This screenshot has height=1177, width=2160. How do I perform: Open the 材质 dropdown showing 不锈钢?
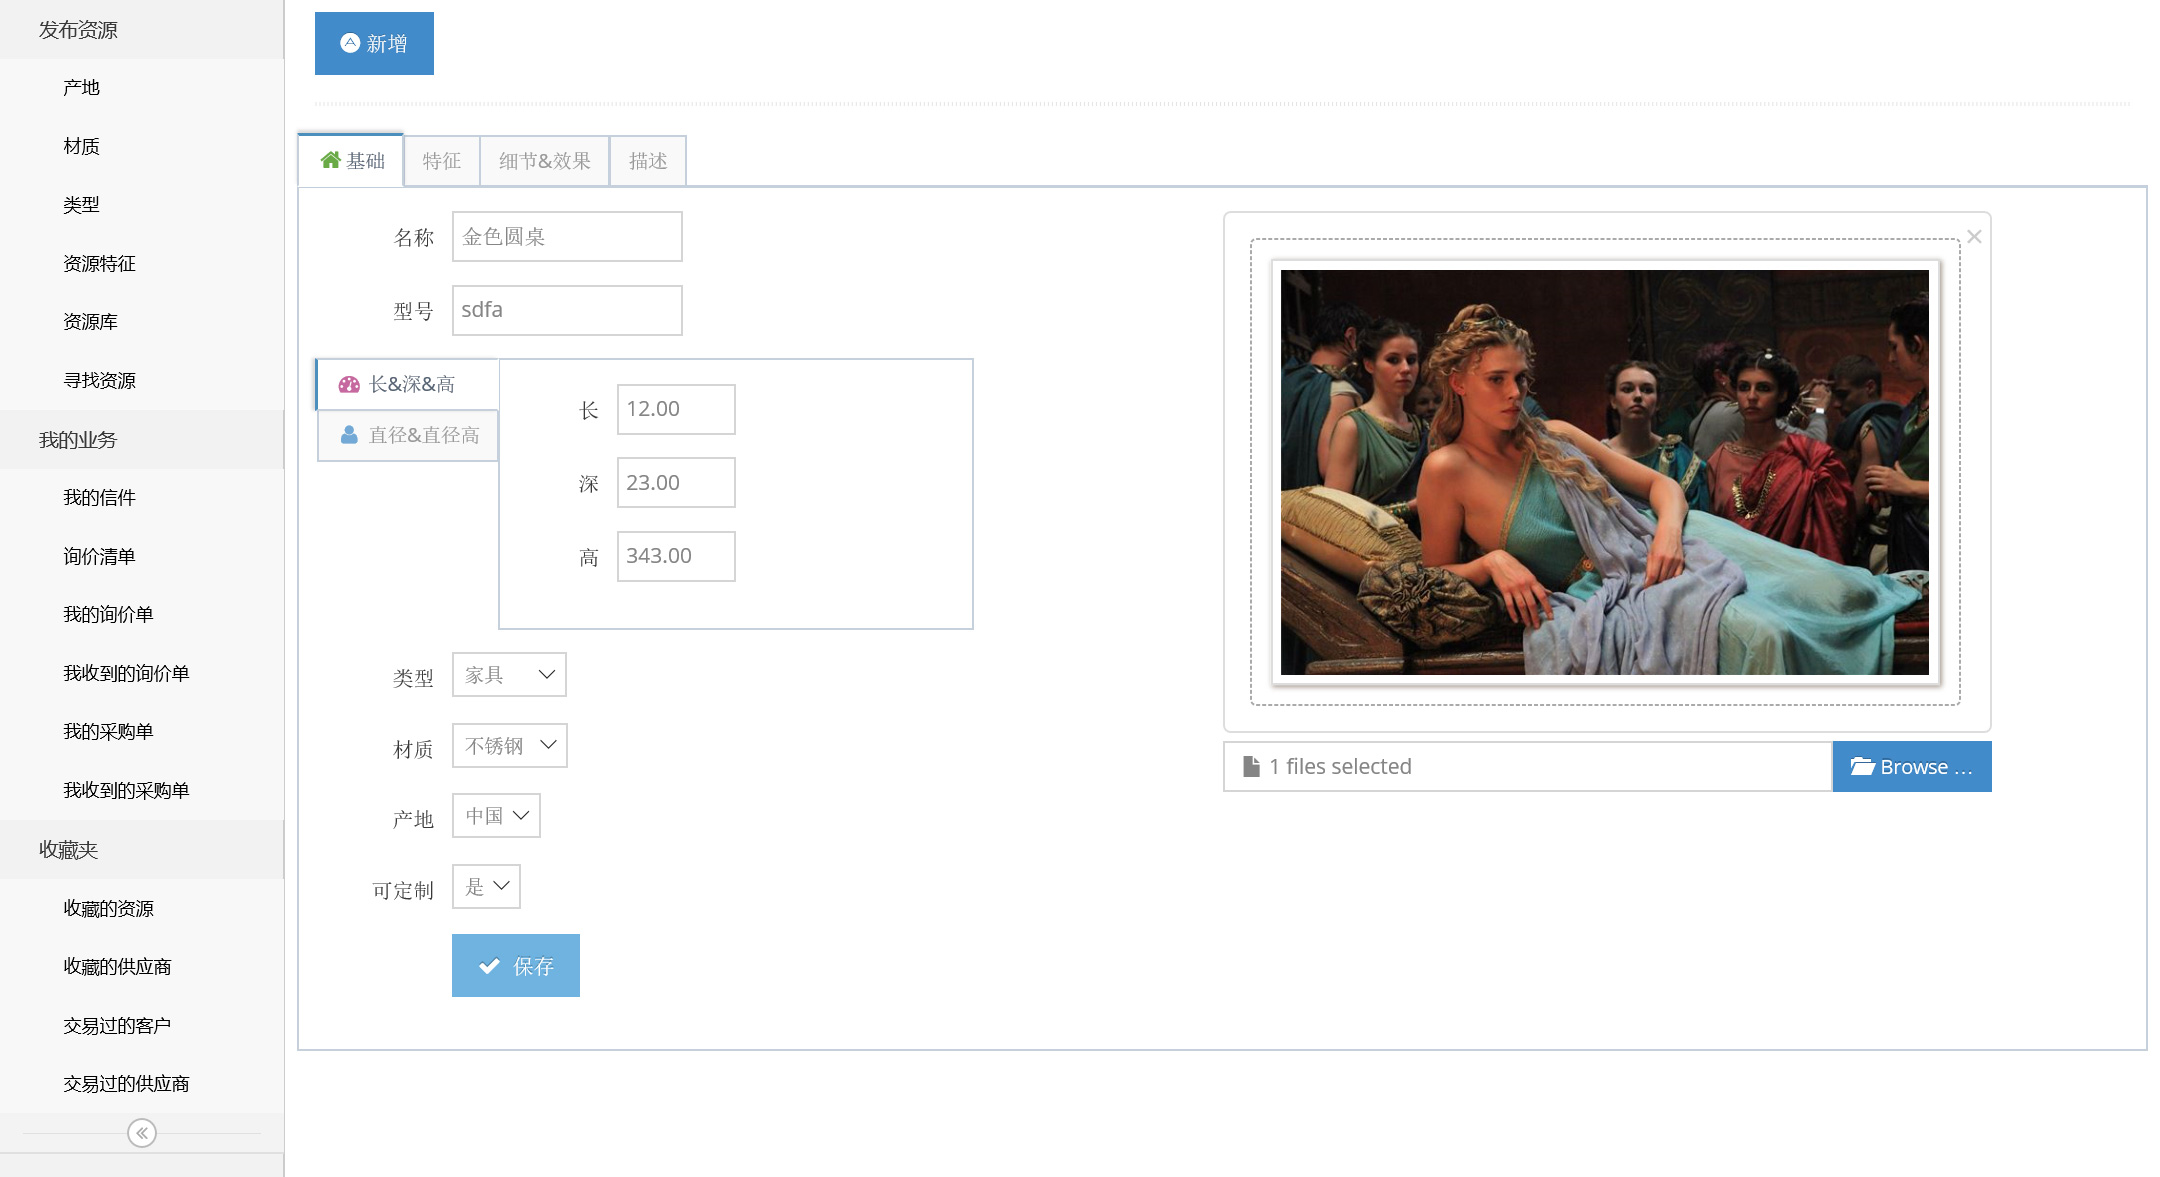click(510, 745)
